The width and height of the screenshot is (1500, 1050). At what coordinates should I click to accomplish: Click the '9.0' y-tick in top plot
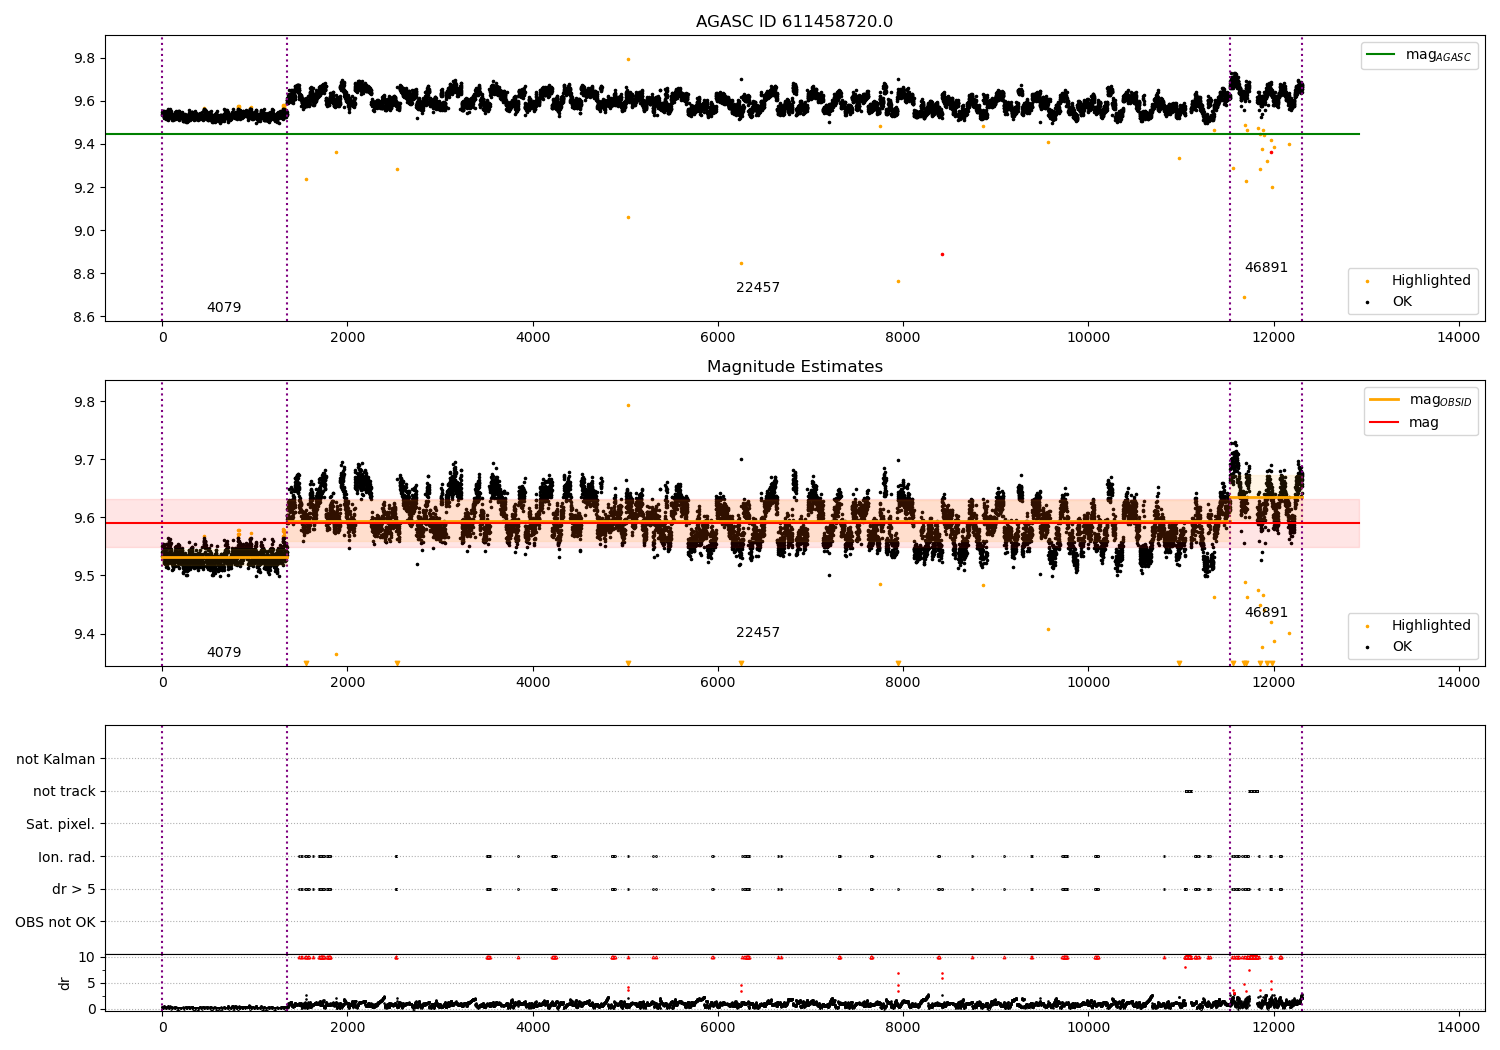[84, 231]
